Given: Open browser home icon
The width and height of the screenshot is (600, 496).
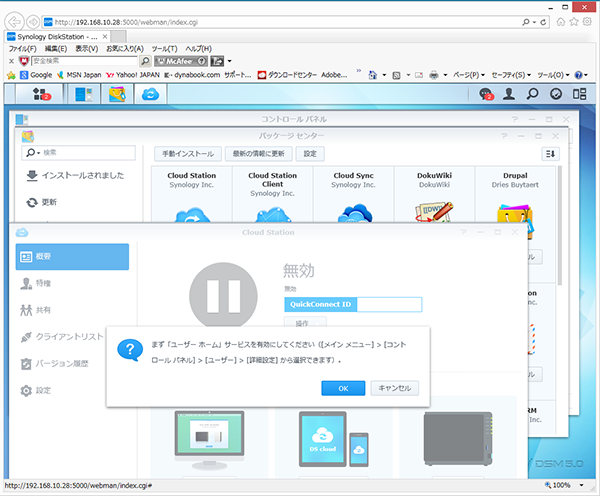Looking at the screenshot, I should pos(561,22).
